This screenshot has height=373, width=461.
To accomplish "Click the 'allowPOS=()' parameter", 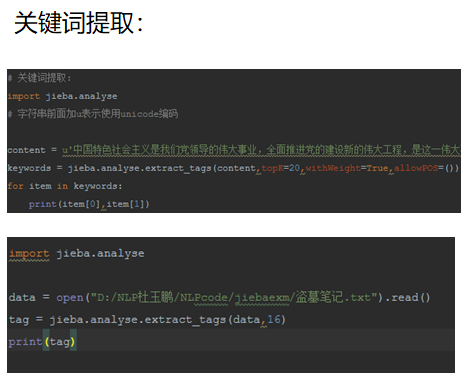I will pyautogui.click(x=426, y=168).
